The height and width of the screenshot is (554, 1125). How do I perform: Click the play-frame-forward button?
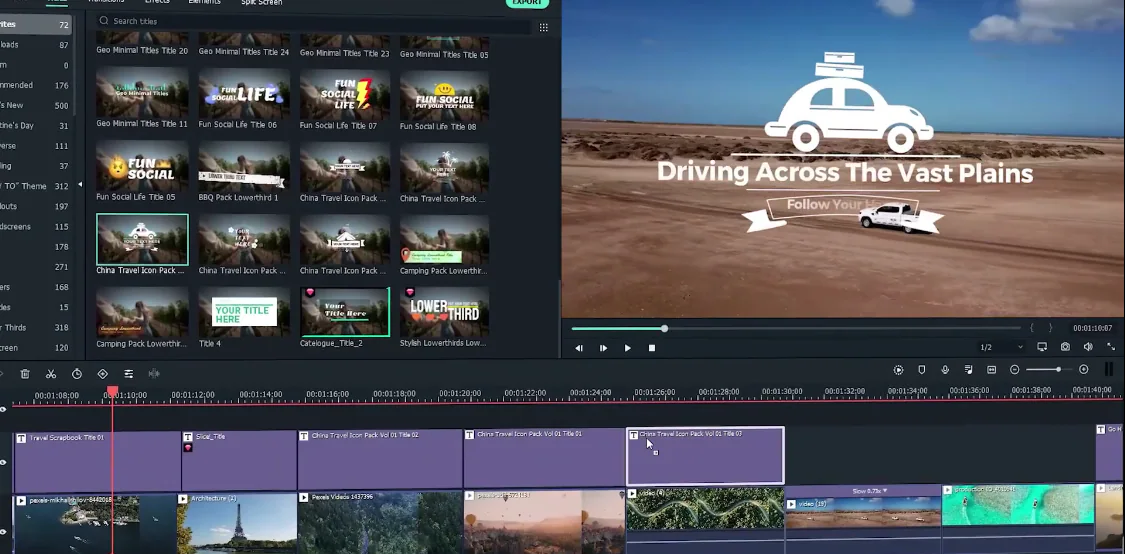click(603, 348)
